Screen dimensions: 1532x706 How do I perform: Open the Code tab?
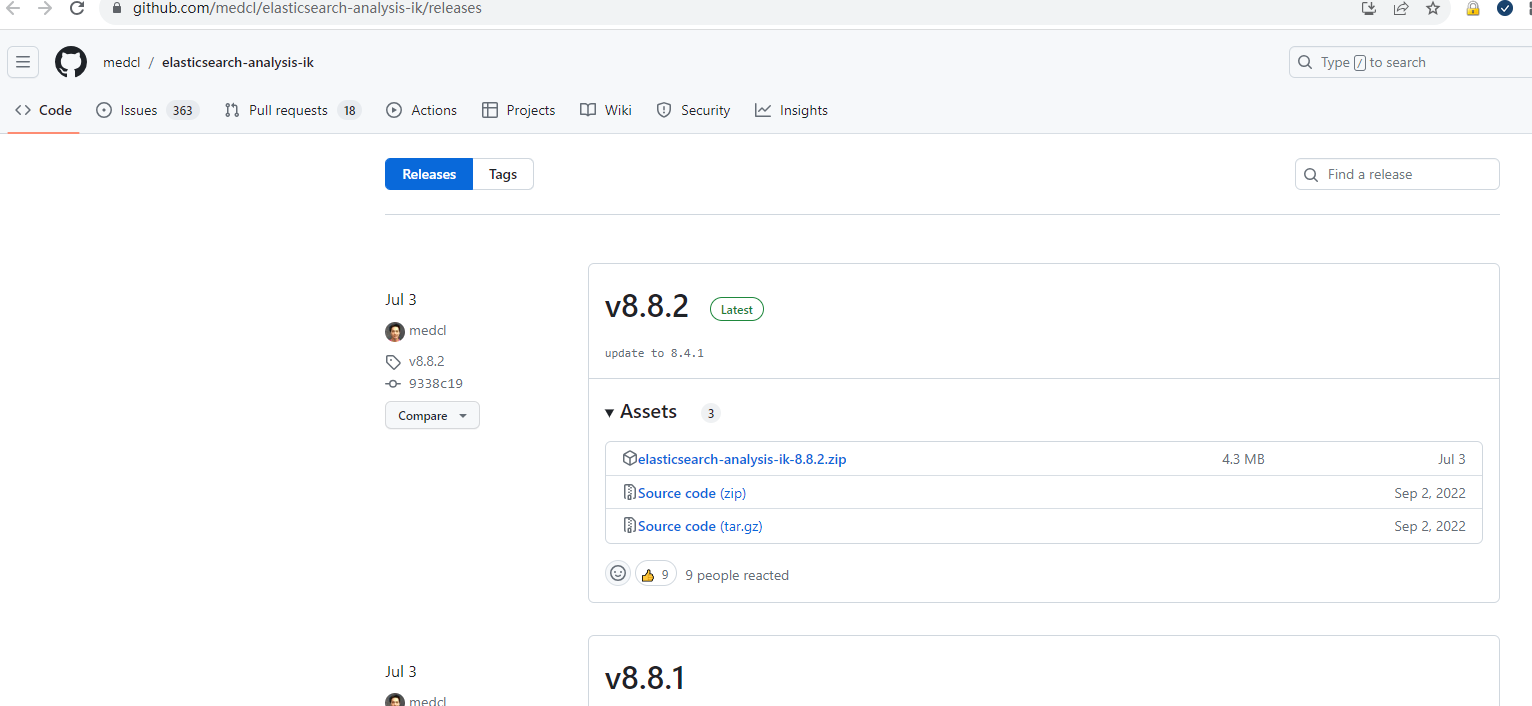pyautogui.click(x=44, y=110)
